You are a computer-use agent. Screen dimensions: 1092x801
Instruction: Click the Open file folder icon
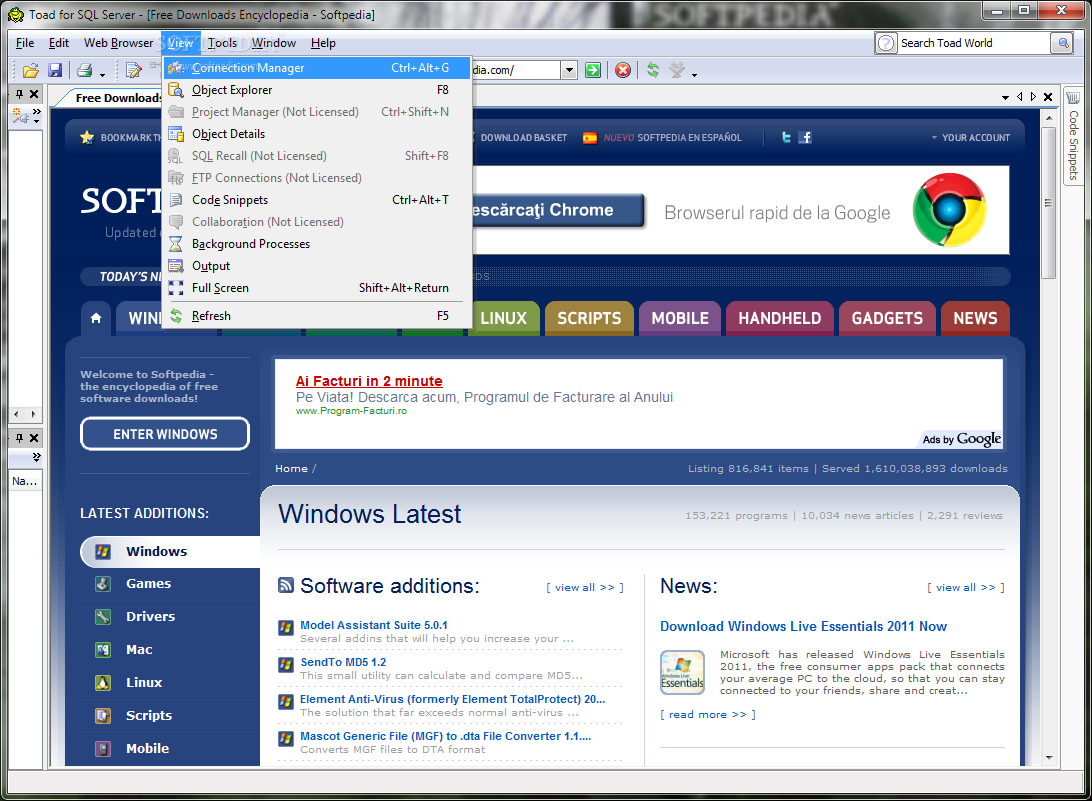click(x=31, y=70)
